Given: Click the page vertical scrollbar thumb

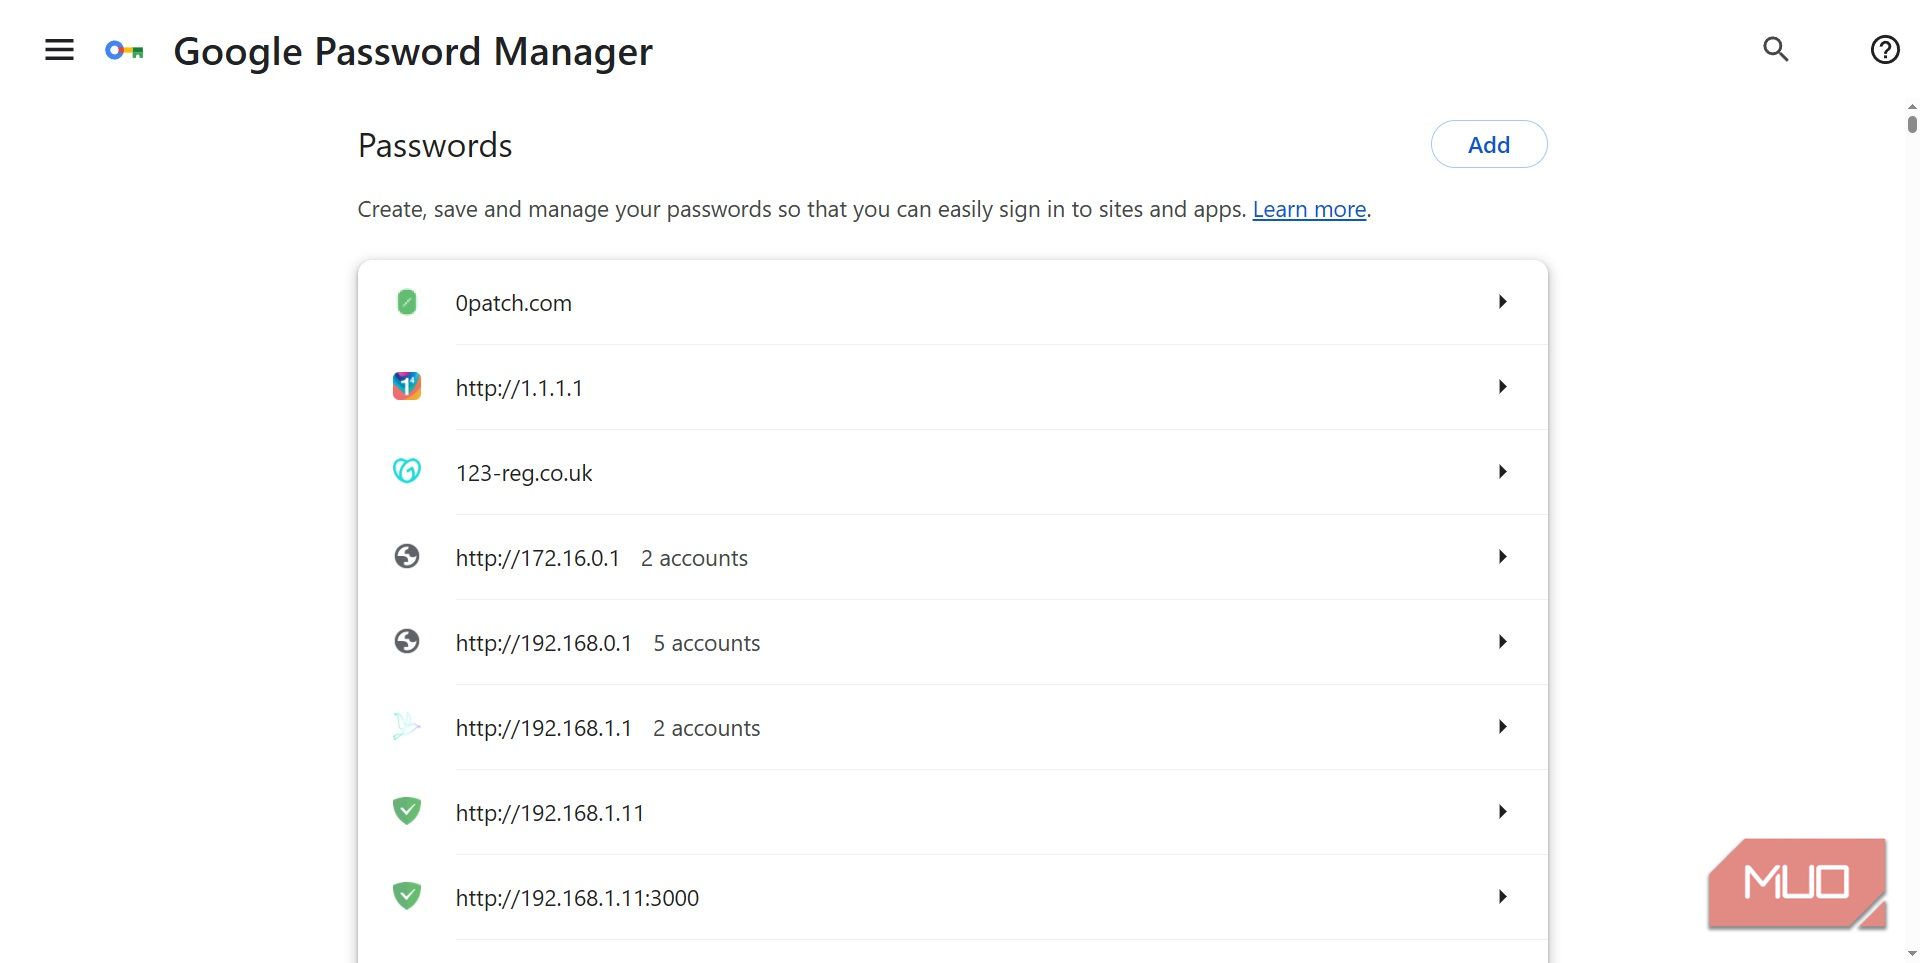Looking at the screenshot, I should click(x=1912, y=124).
